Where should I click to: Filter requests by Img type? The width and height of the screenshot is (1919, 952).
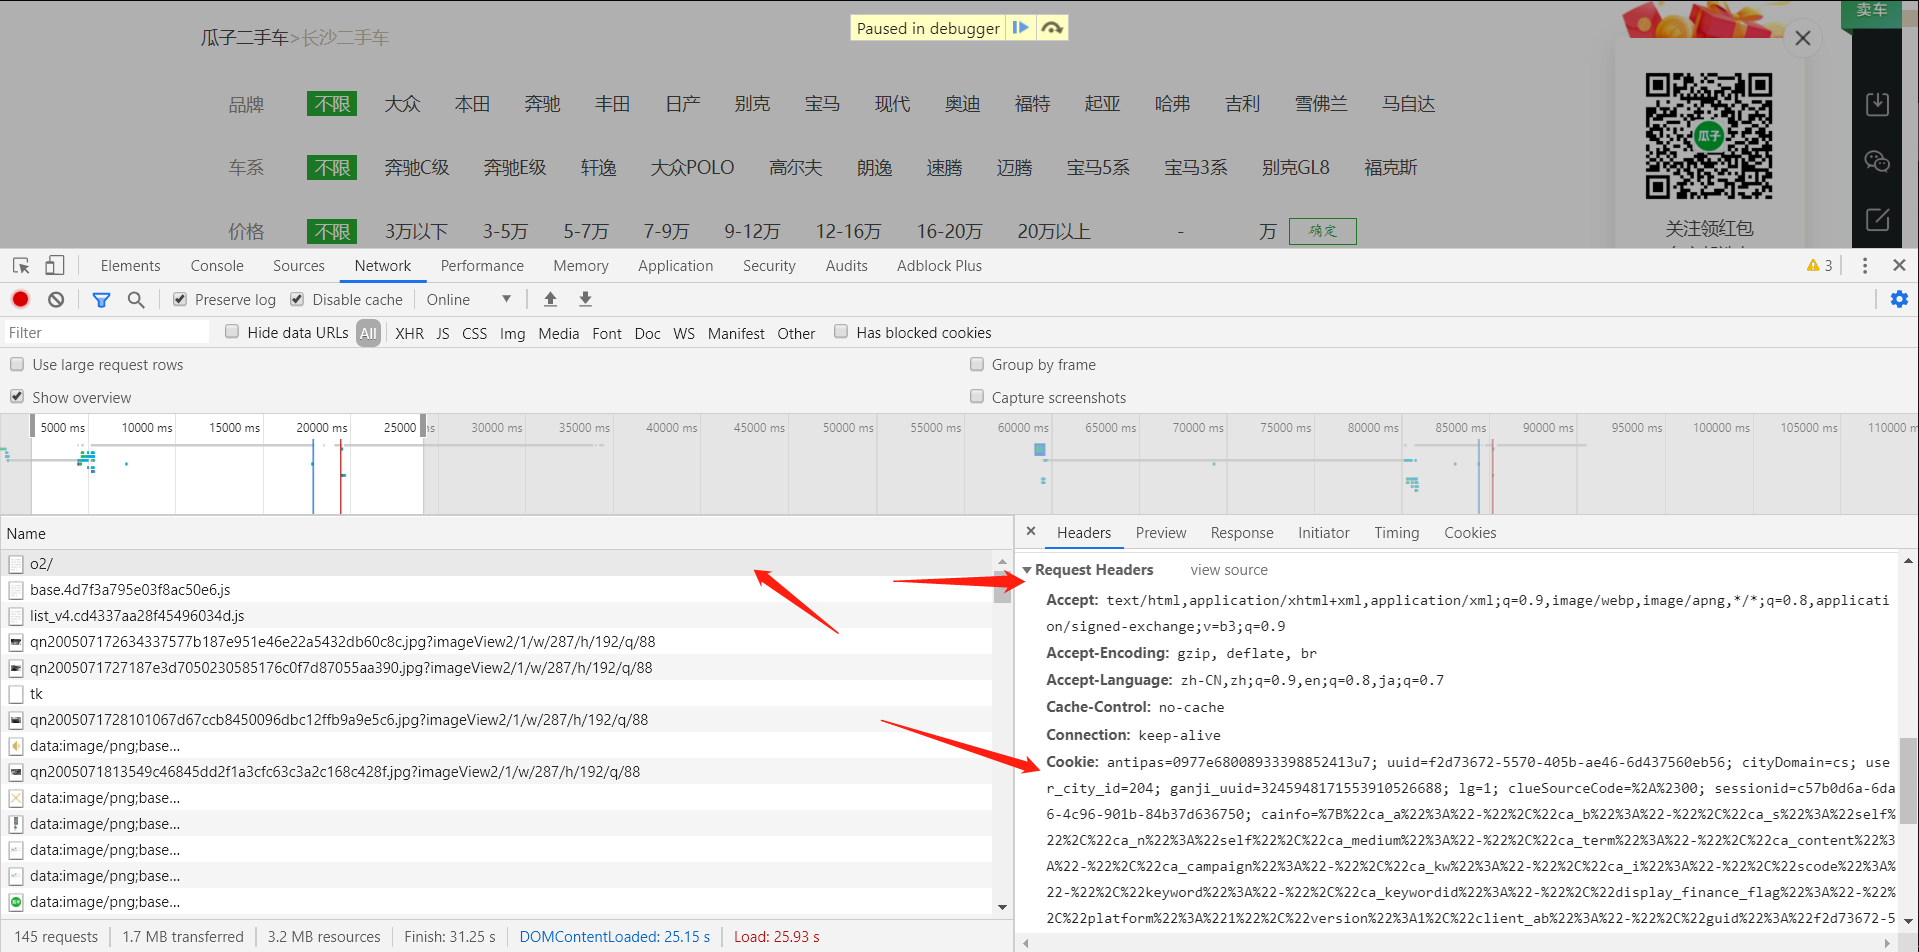[x=512, y=333]
